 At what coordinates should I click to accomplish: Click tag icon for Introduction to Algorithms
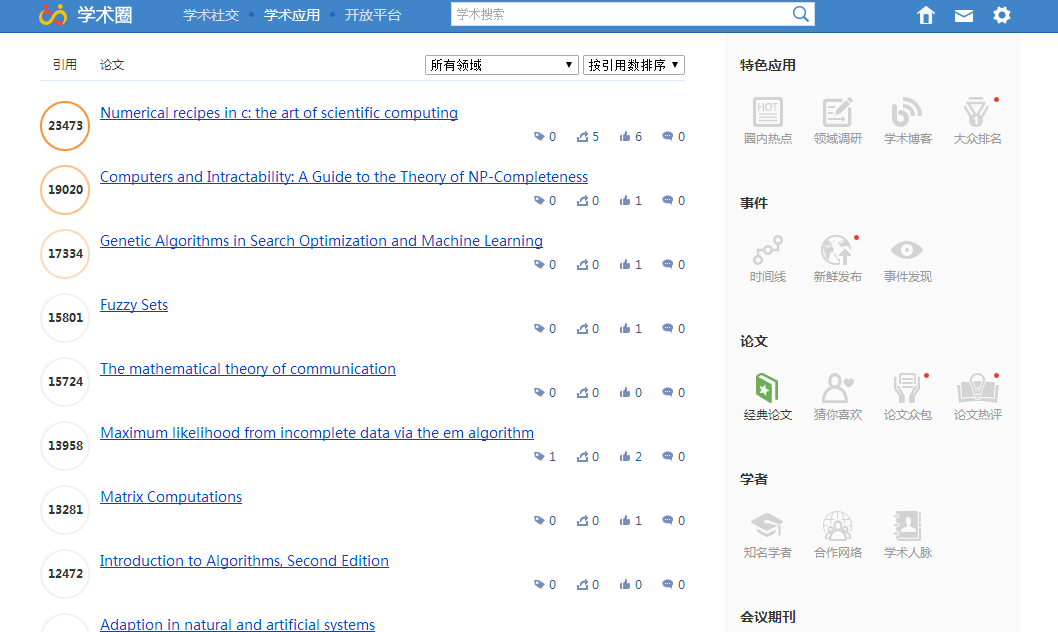pyautogui.click(x=539, y=585)
